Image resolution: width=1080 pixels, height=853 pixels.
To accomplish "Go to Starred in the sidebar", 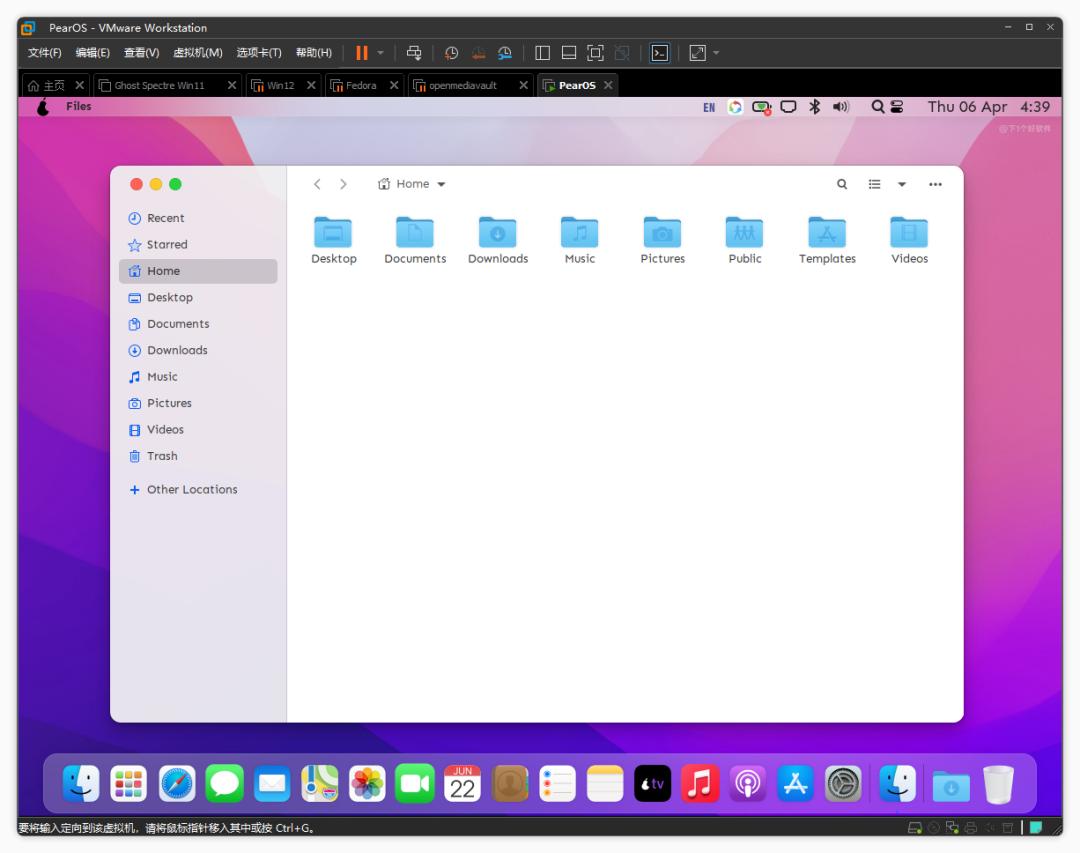I will [166, 245].
